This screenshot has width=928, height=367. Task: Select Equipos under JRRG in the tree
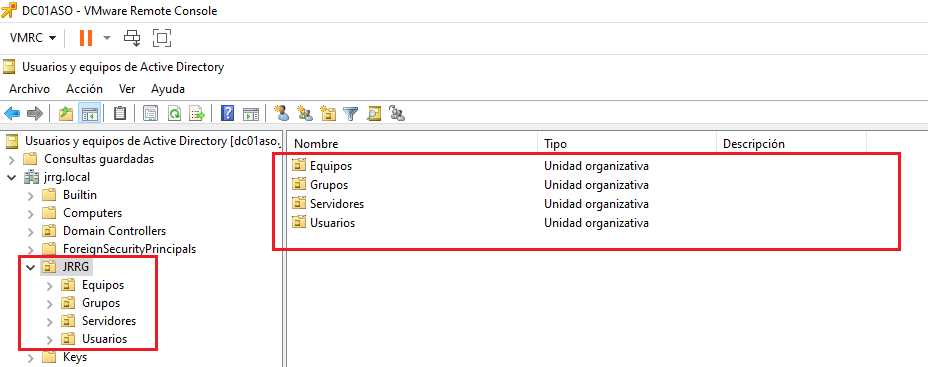(x=103, y=285)
